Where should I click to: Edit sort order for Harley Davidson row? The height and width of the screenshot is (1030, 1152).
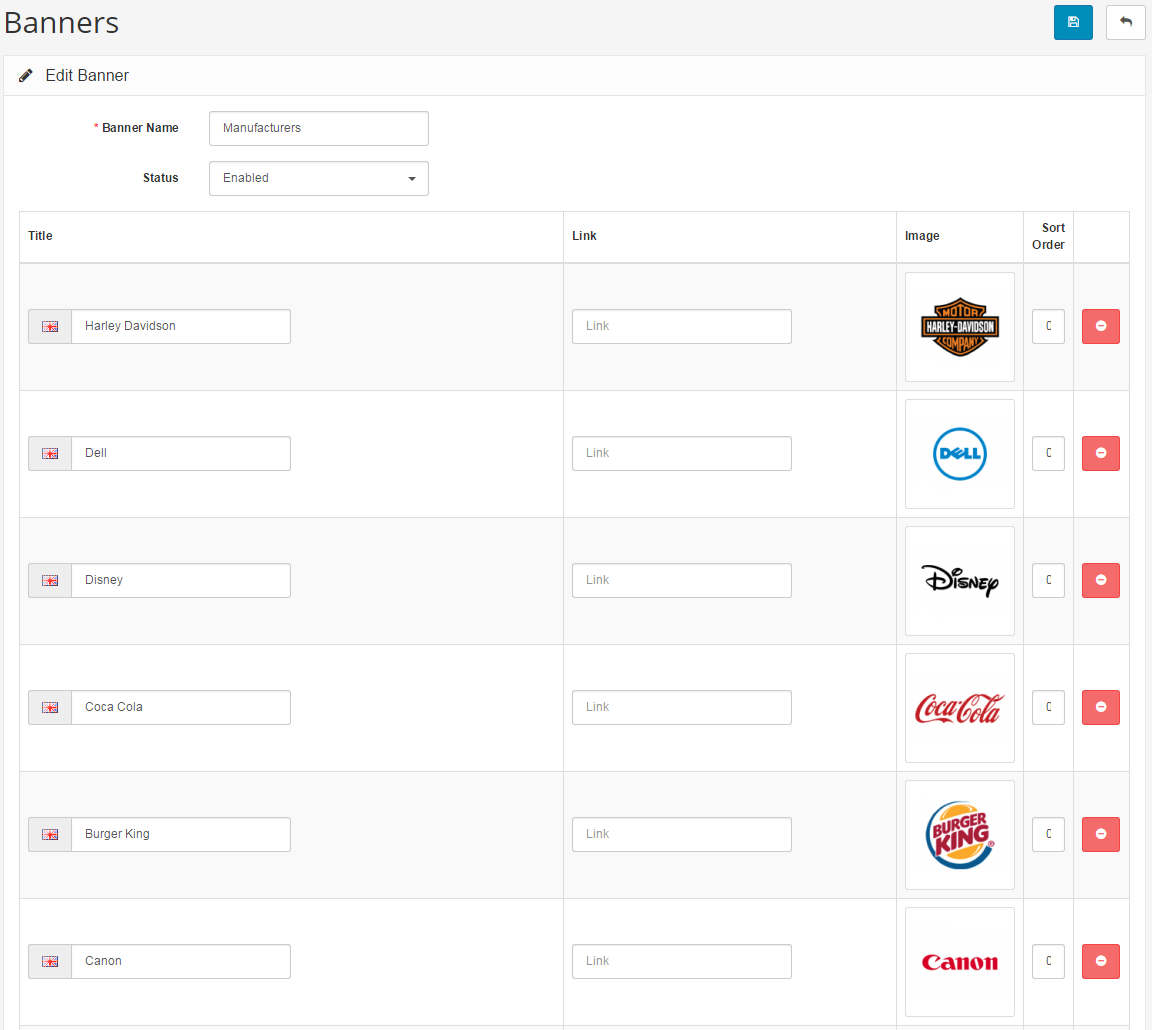click(1048, 326)
